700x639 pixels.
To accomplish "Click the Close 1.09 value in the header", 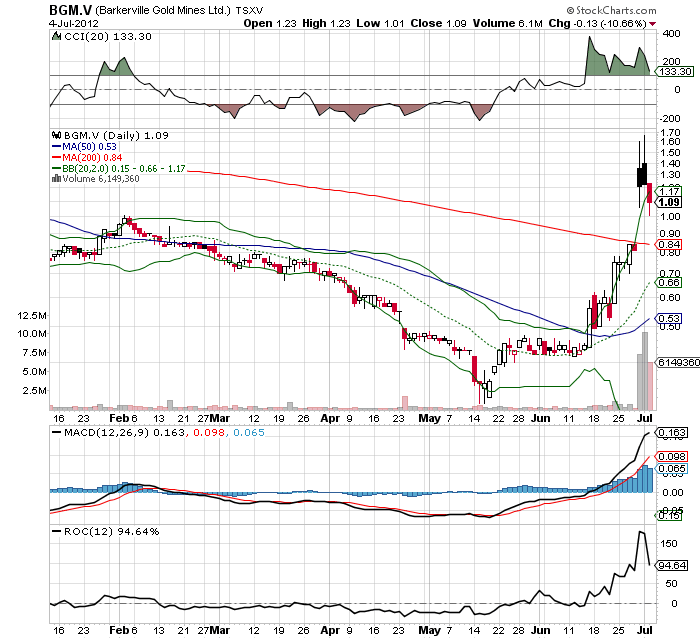I will pyautogui.click(x=438, y=23).
